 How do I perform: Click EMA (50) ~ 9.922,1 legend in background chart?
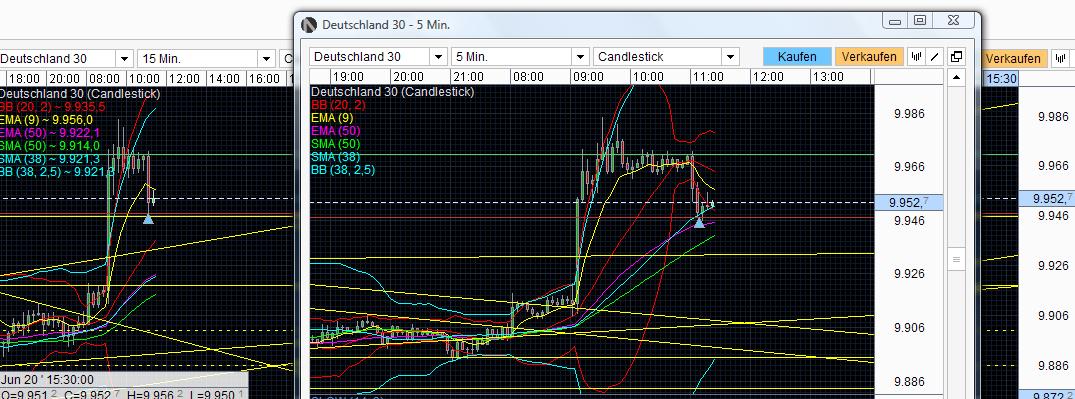(x=50, y=132)
